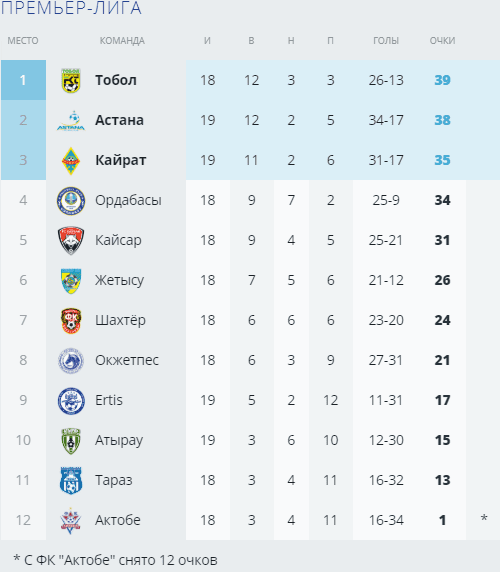The image size is (500, 572).
Task: Click the Кайрат club crest
Action: tap(71, 161)
